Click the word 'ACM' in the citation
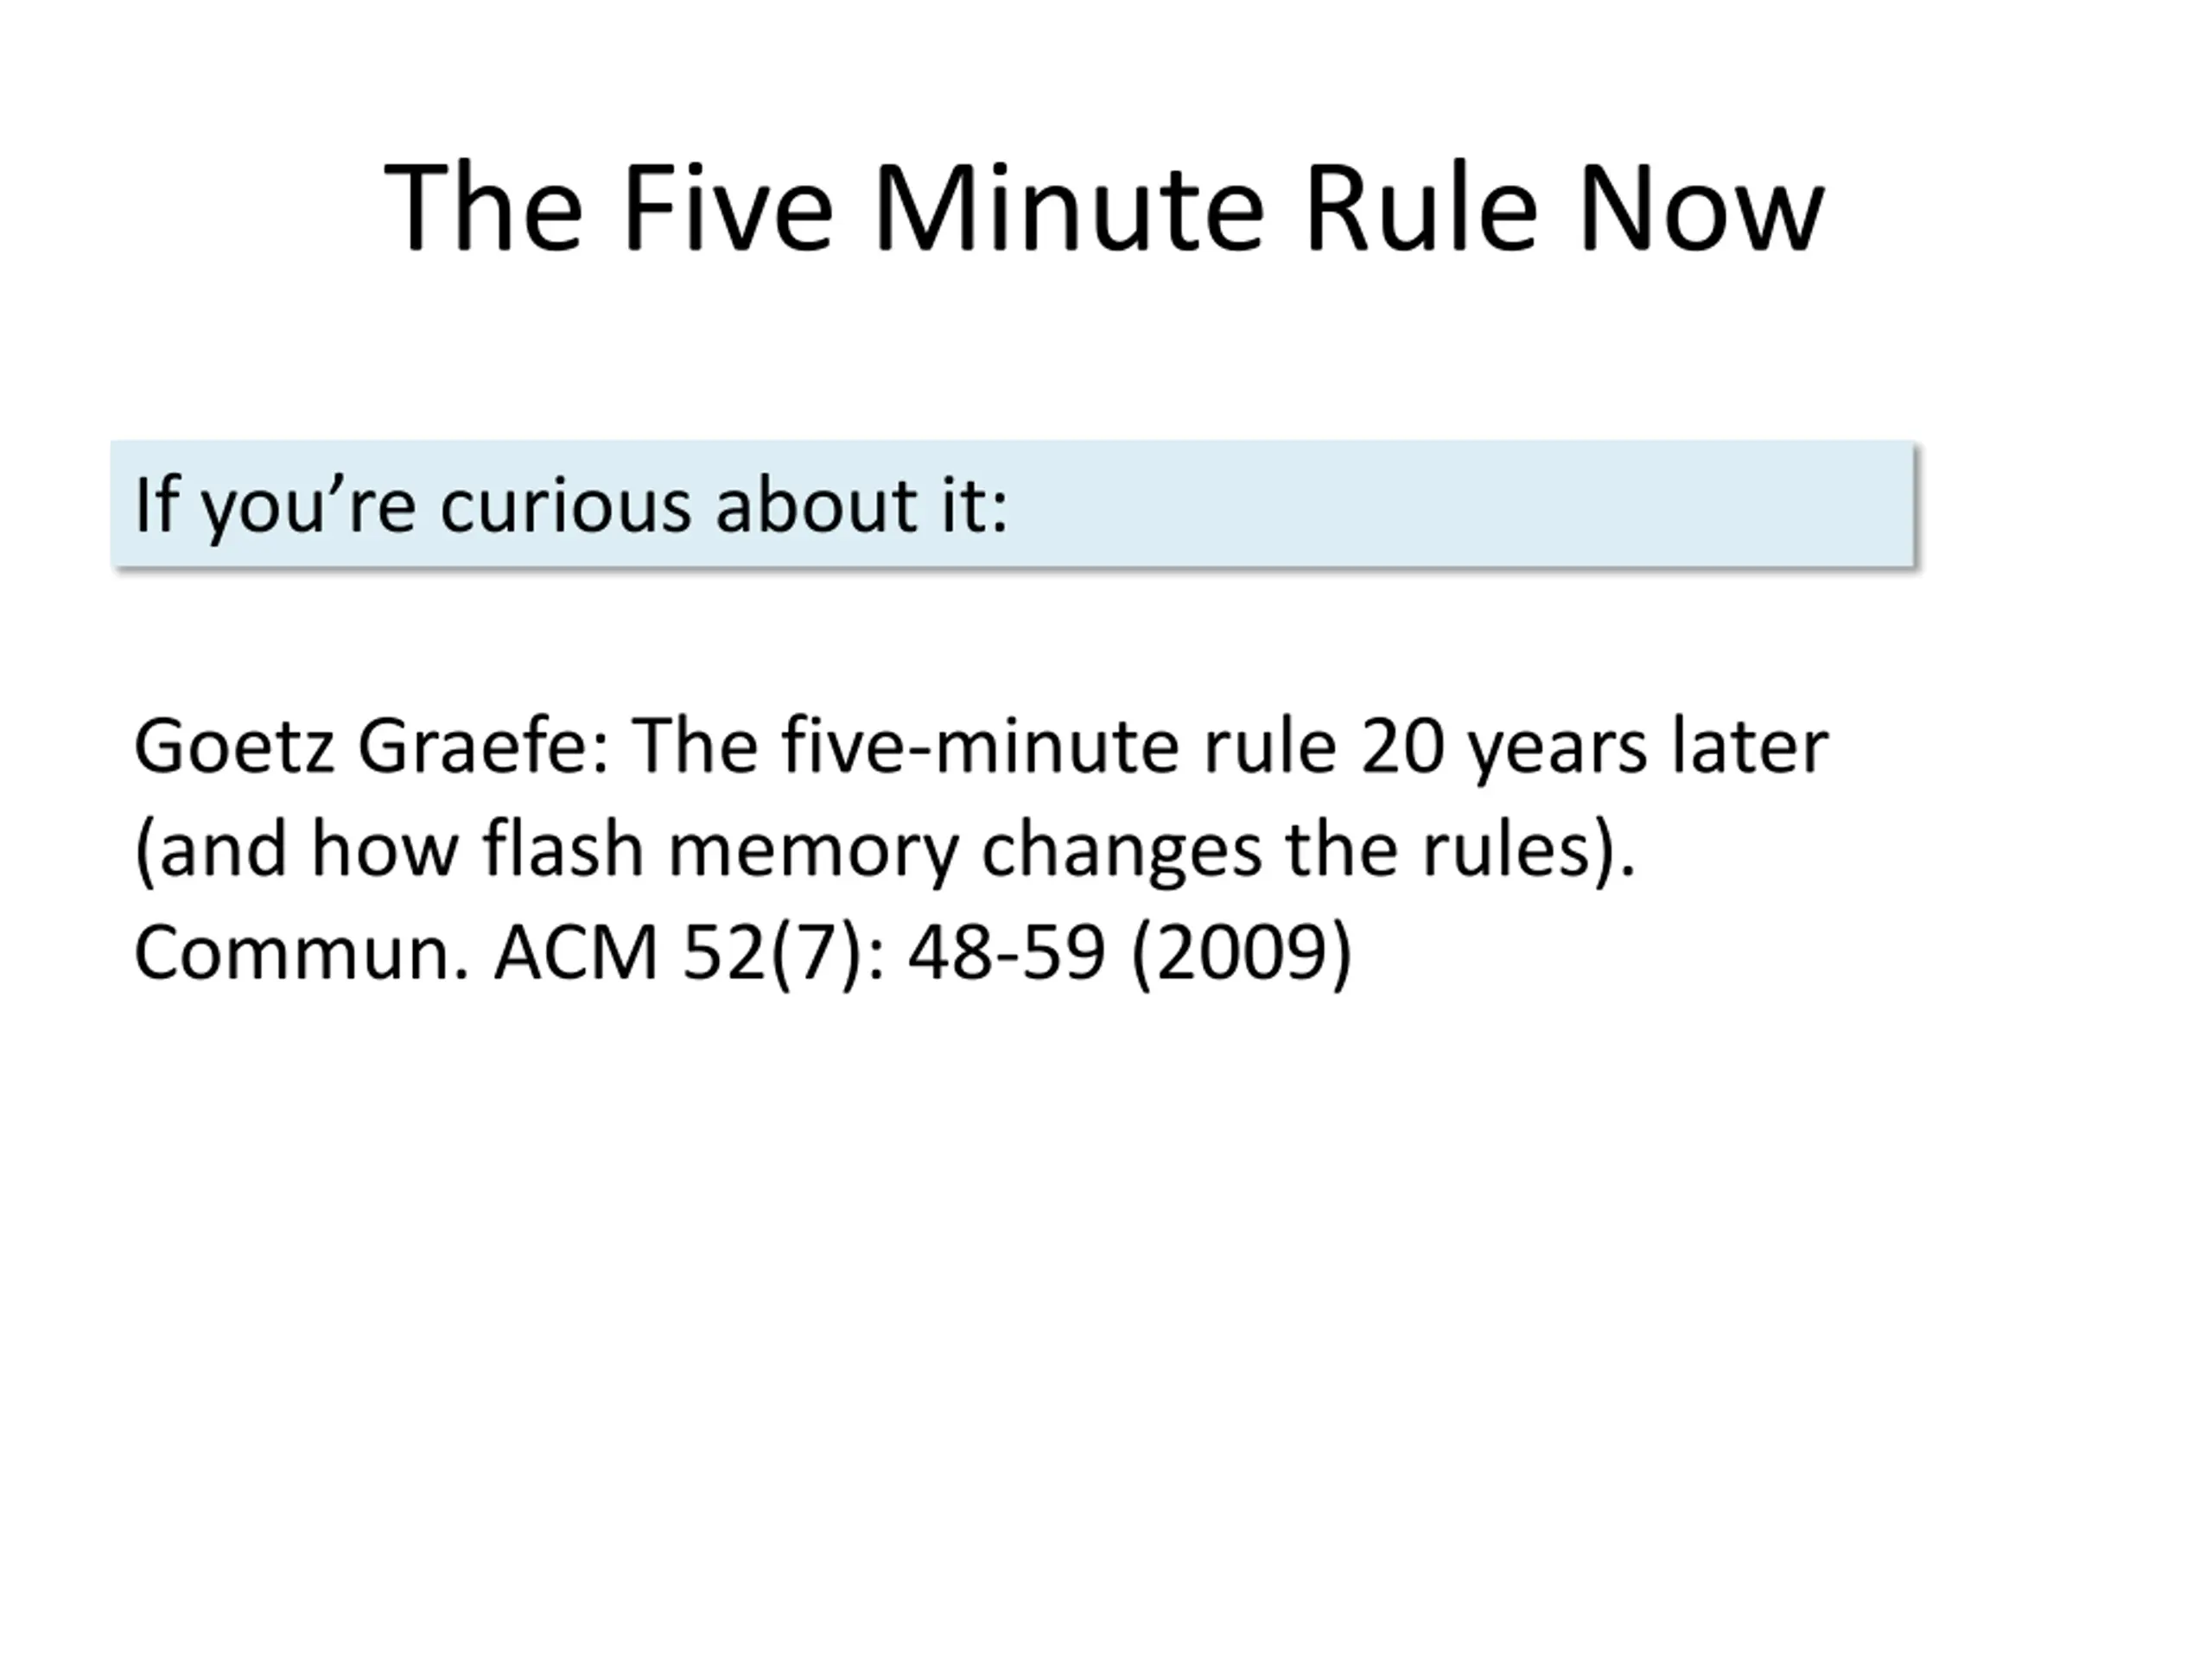 point(576,952)
